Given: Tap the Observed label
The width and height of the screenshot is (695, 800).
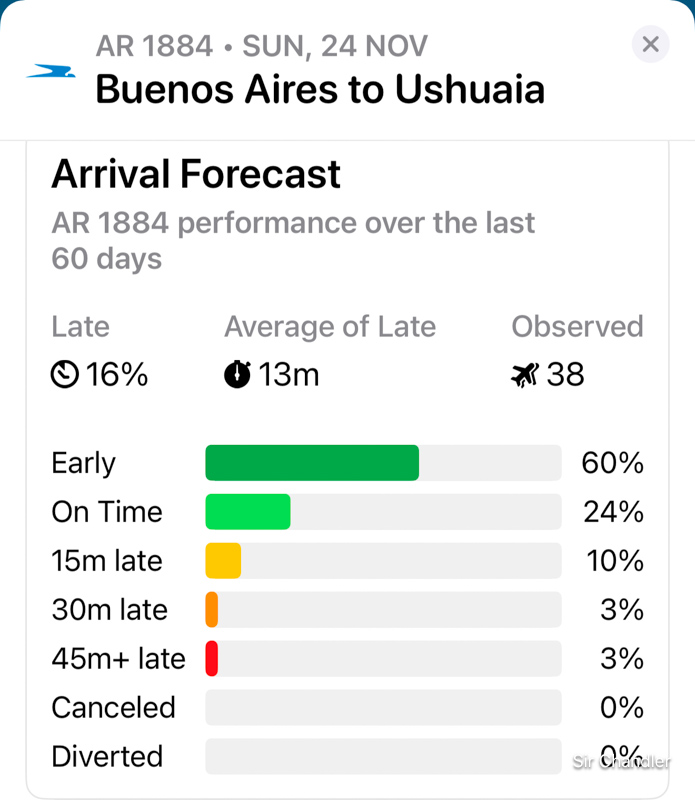Looking at the screenshot, I should [x=577, y=327].
